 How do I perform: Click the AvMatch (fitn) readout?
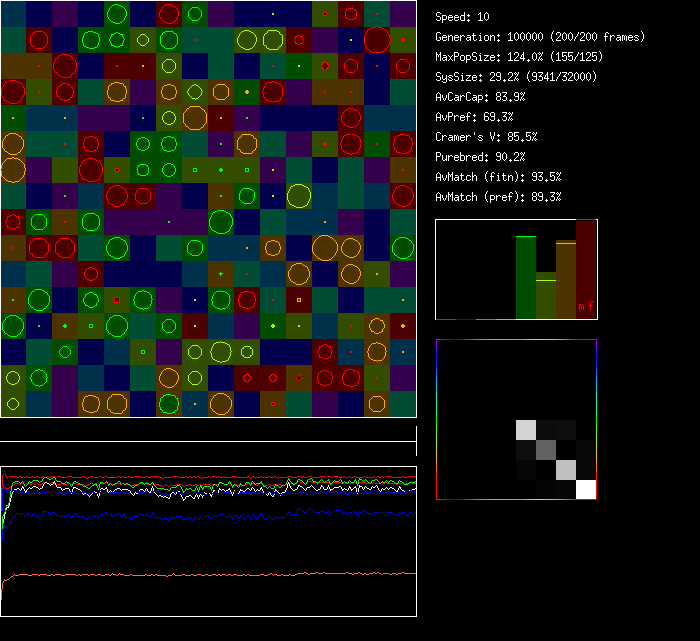[498, 177]
